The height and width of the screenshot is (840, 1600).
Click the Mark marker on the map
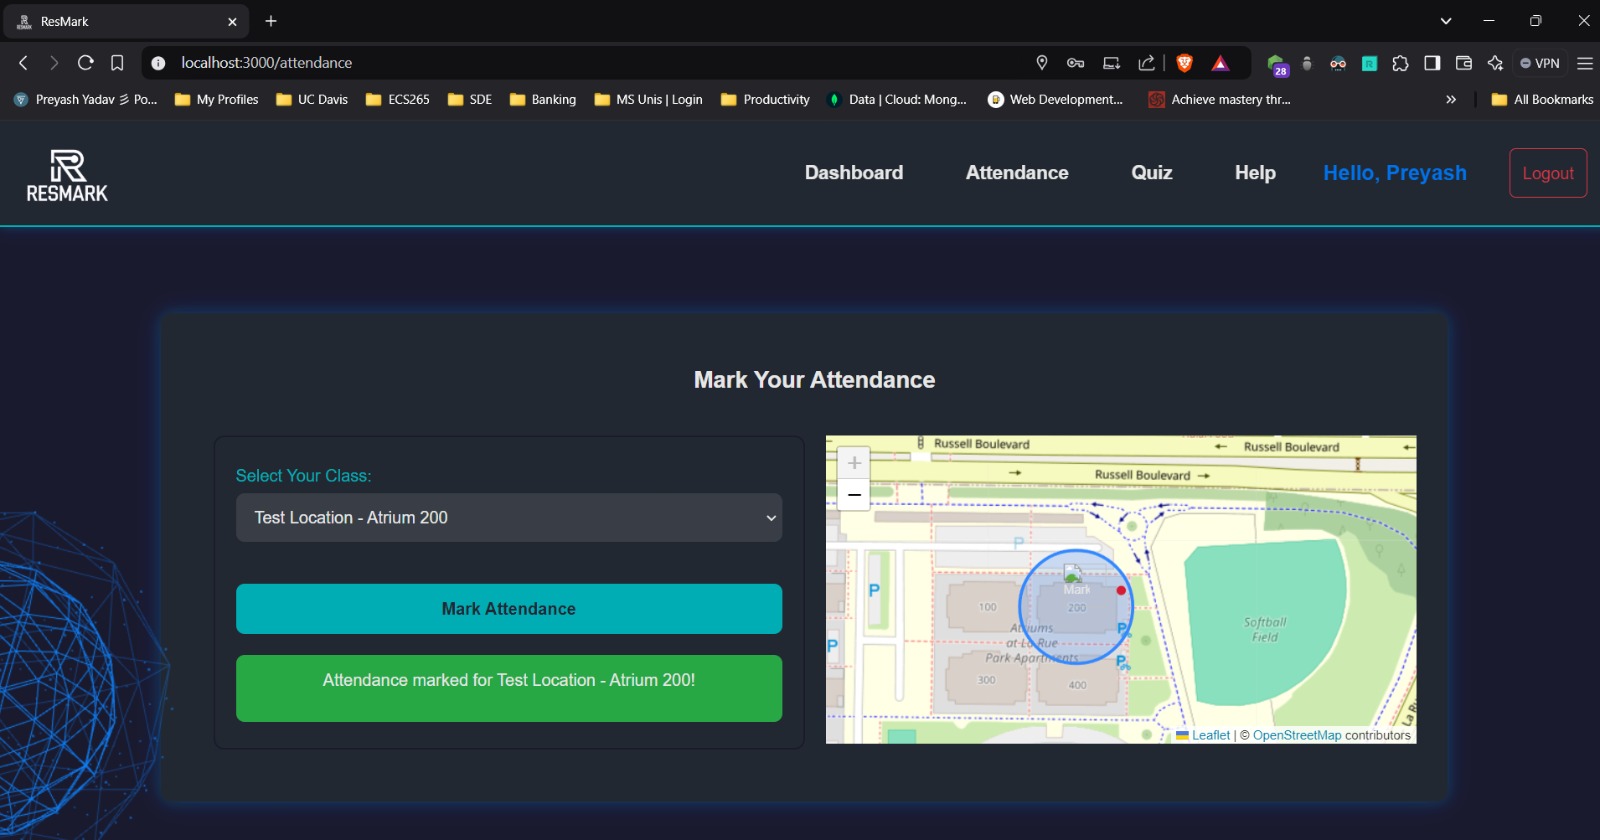(x=1075, y=582)
